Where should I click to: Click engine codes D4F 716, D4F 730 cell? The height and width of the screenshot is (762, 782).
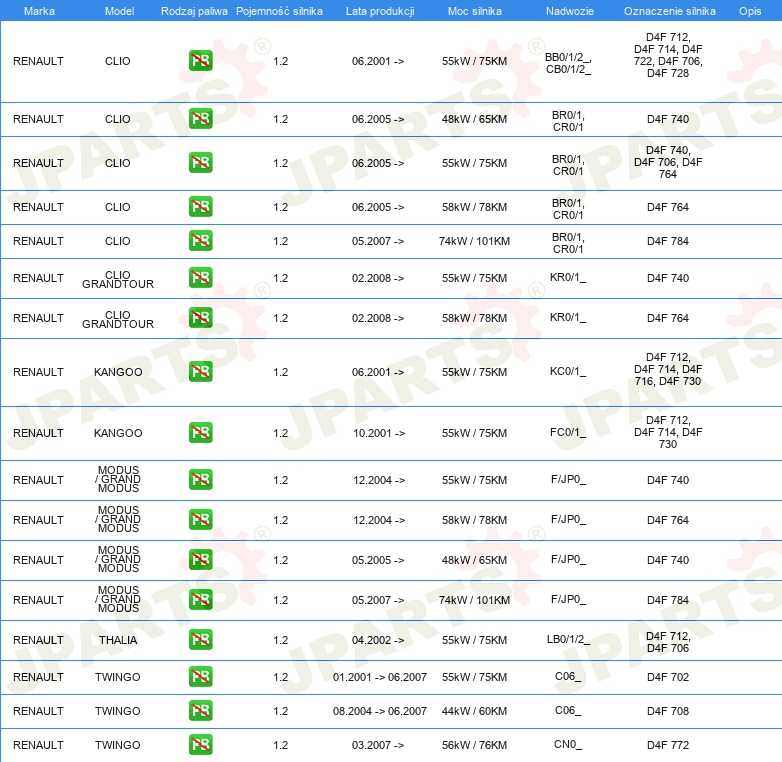click(x=668, y=370)
